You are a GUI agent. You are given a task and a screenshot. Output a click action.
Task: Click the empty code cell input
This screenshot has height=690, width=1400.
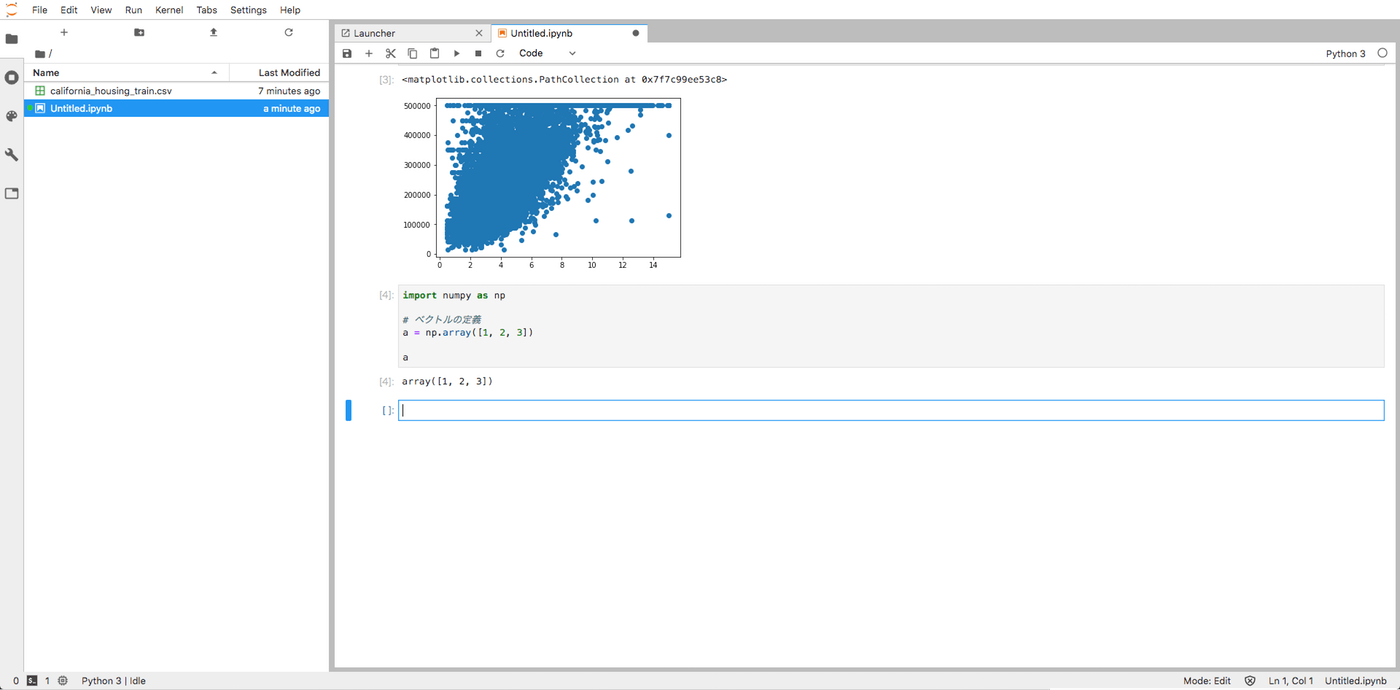(x=891, y=410)
